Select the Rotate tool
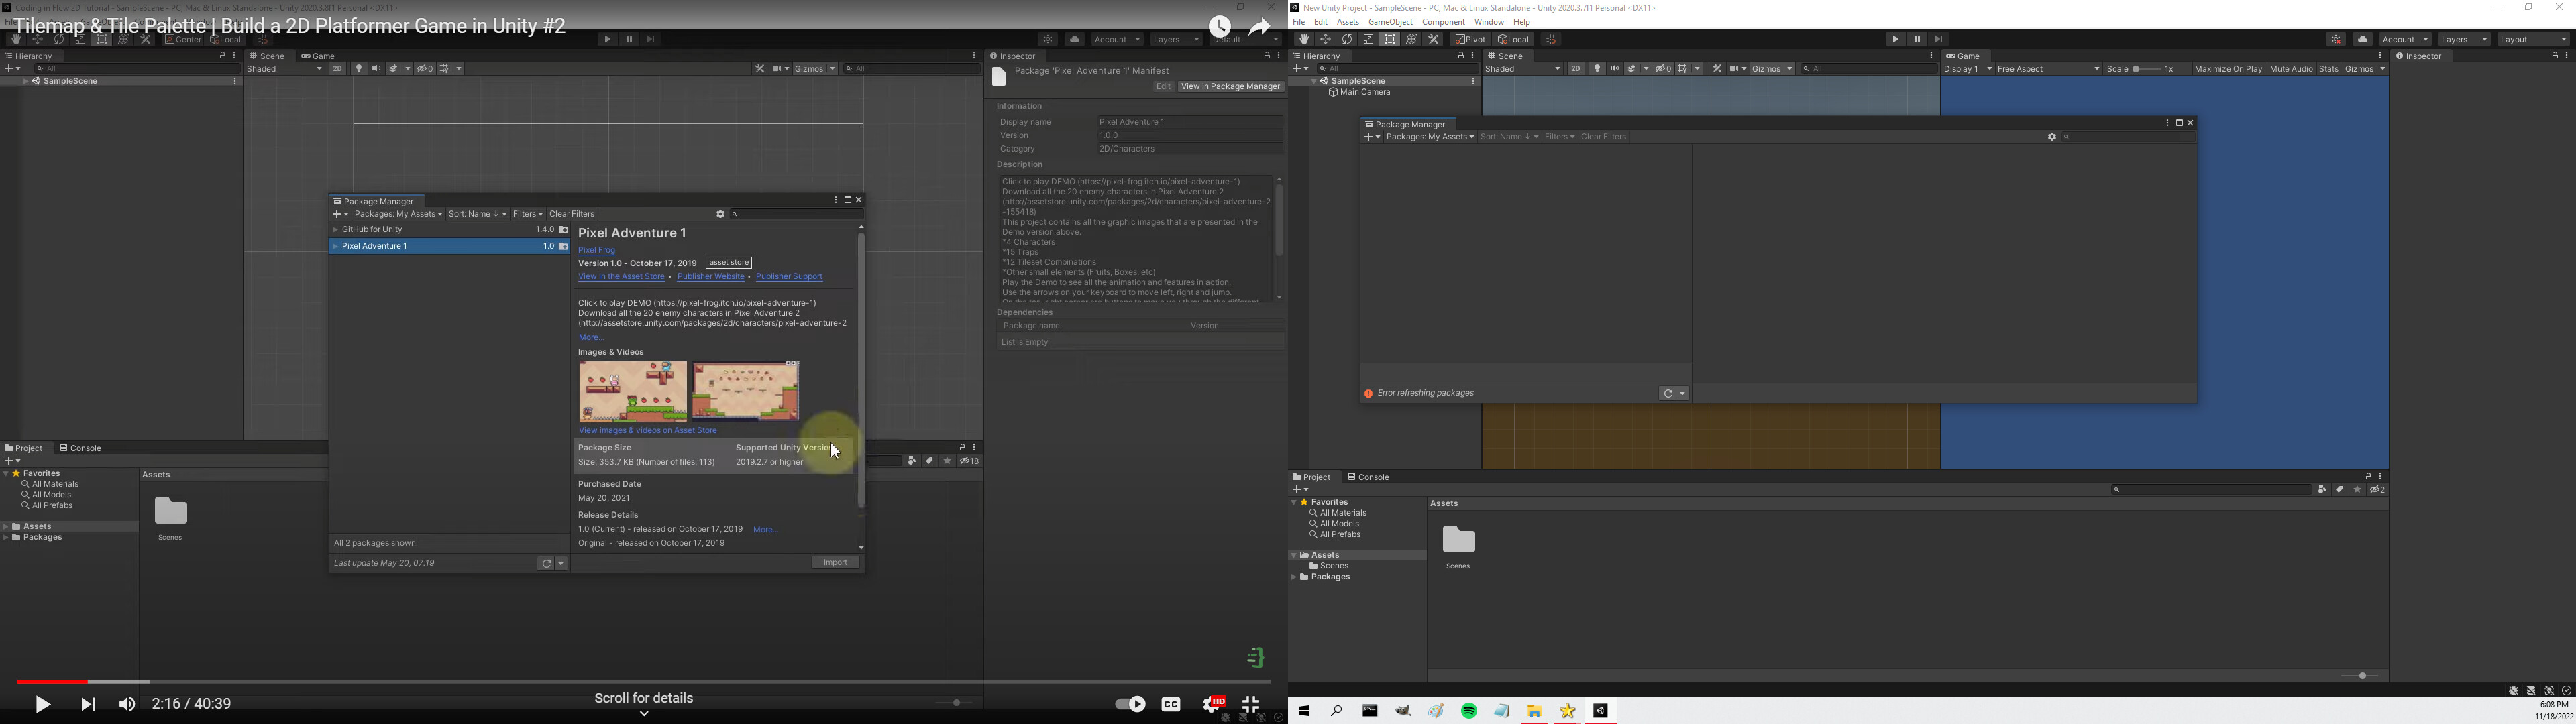This screenshot has width=2576, height=724. pos(1347,39)
